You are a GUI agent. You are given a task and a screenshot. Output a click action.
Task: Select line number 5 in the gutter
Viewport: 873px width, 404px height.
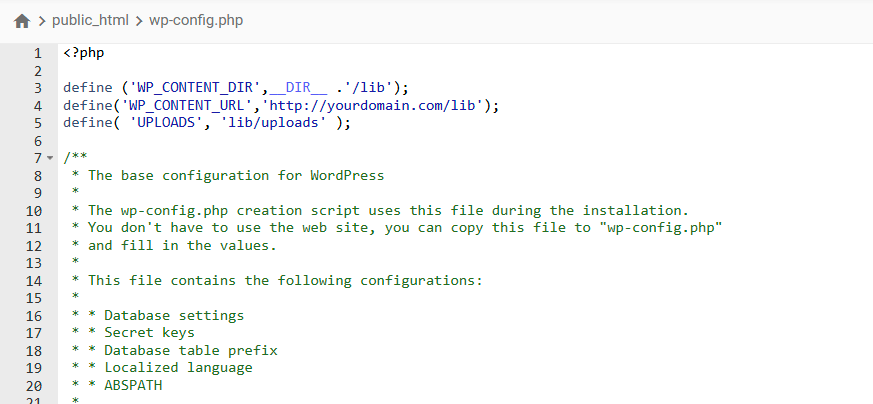pos(37,123)
